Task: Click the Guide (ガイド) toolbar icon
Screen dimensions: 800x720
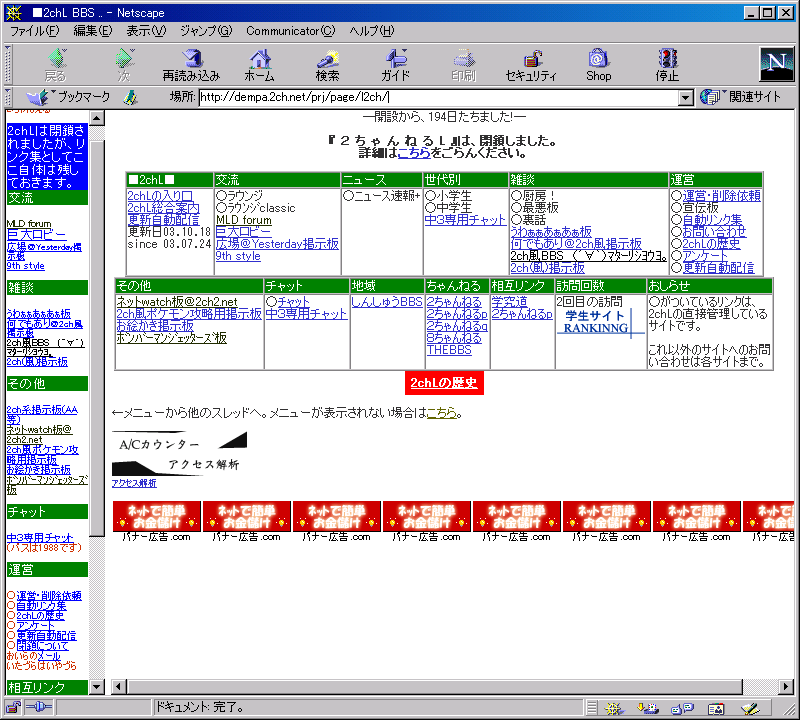Action: click(395, 64)
